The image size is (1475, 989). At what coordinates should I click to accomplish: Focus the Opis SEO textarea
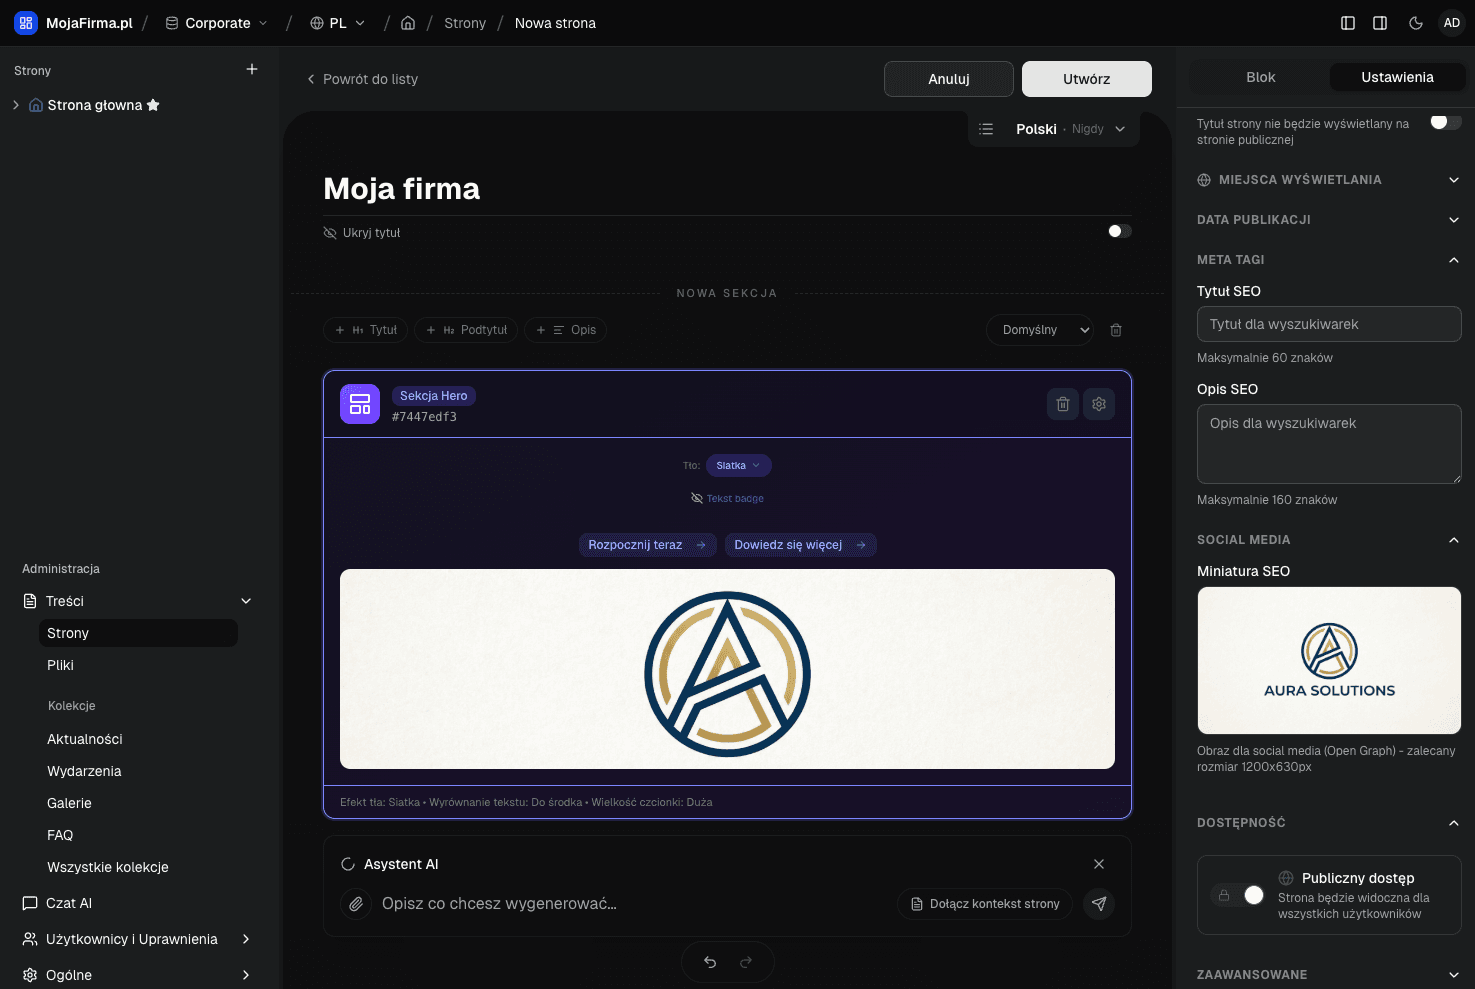click(1329, 444)
